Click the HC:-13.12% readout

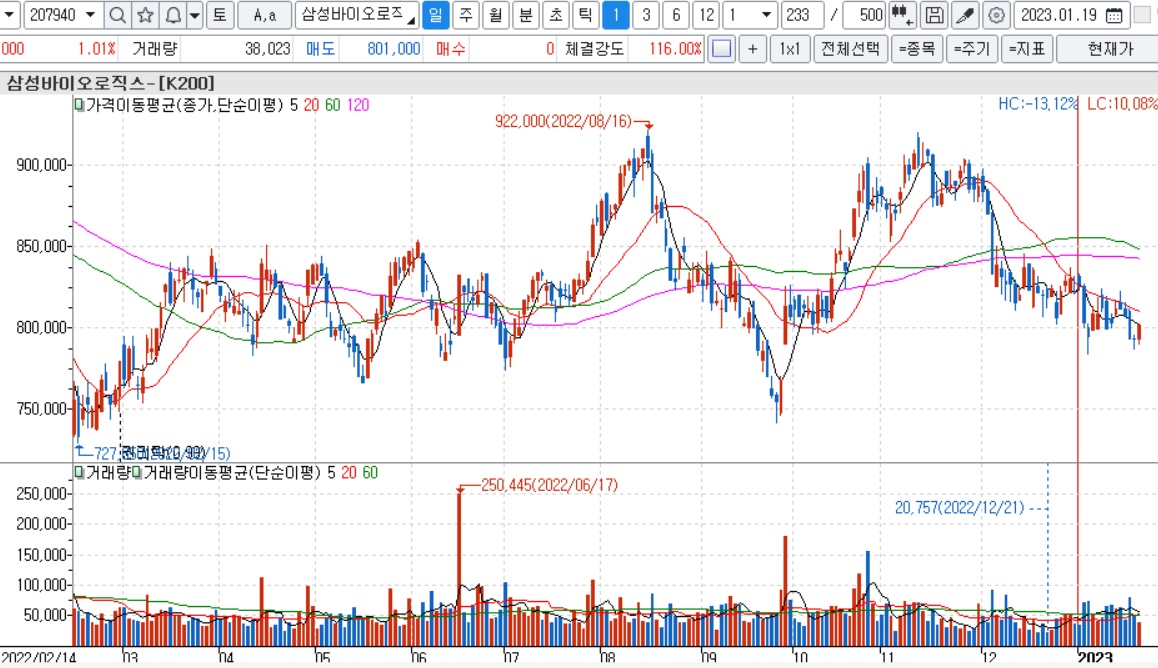click(1038, 104)
